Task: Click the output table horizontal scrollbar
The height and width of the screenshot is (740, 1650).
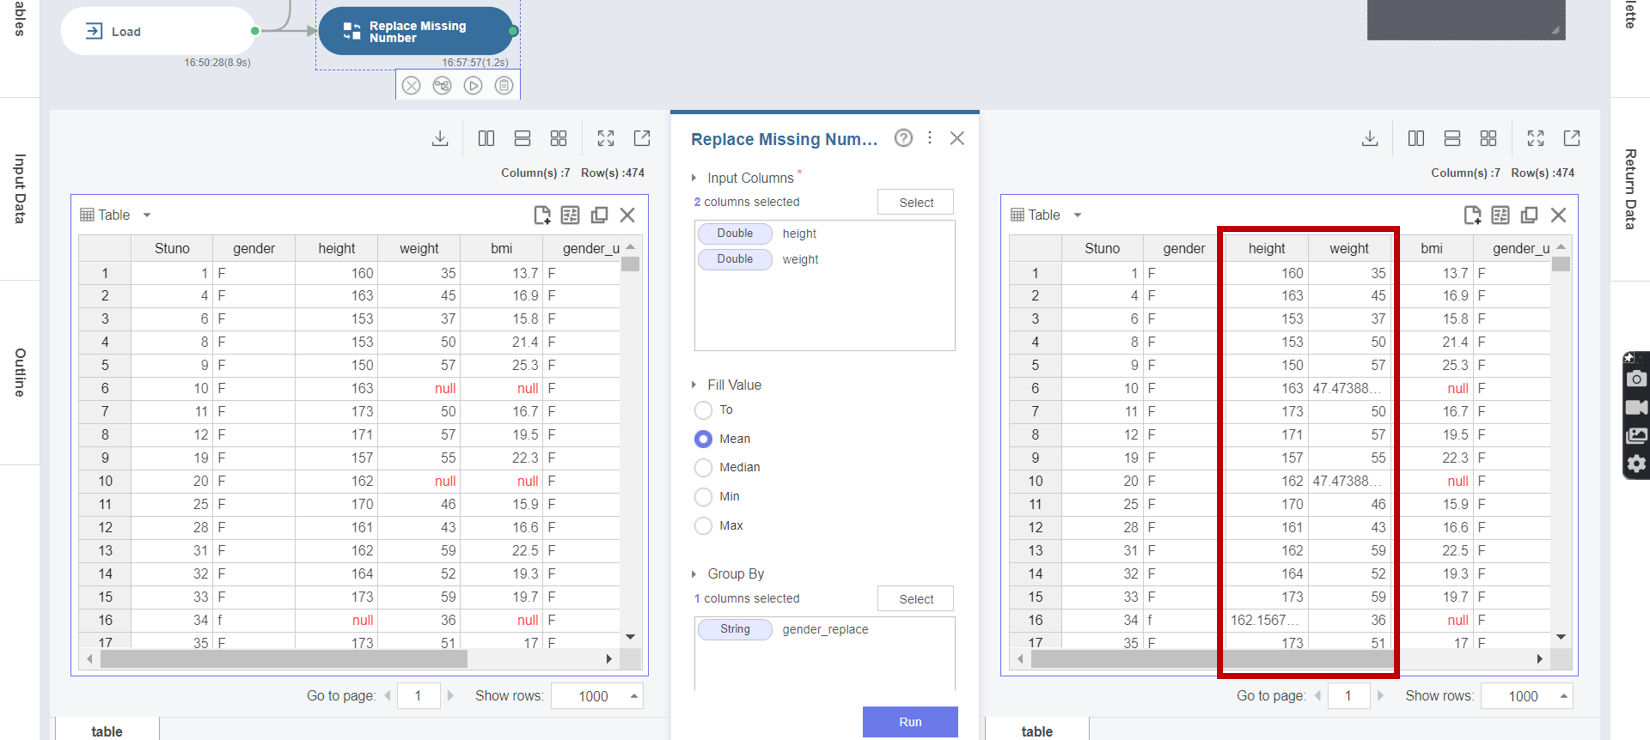Action: [x=1214, y=659]
